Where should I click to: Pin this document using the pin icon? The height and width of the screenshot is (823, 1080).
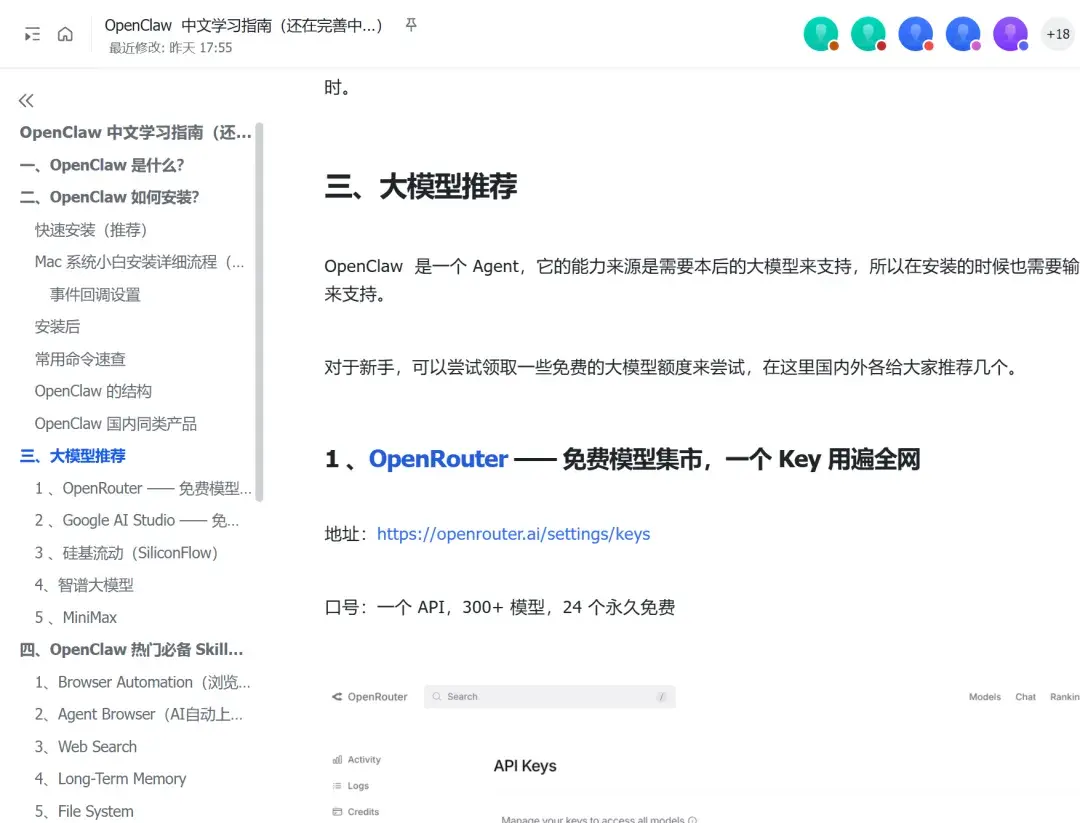410,26
